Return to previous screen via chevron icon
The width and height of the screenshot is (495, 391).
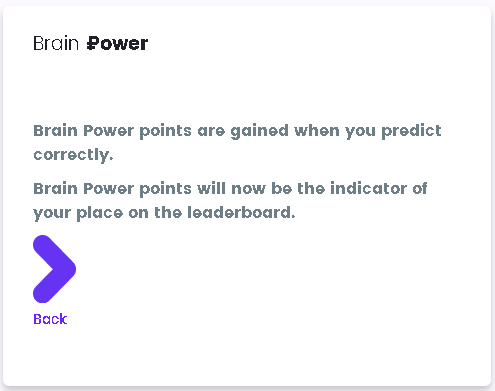54,269
